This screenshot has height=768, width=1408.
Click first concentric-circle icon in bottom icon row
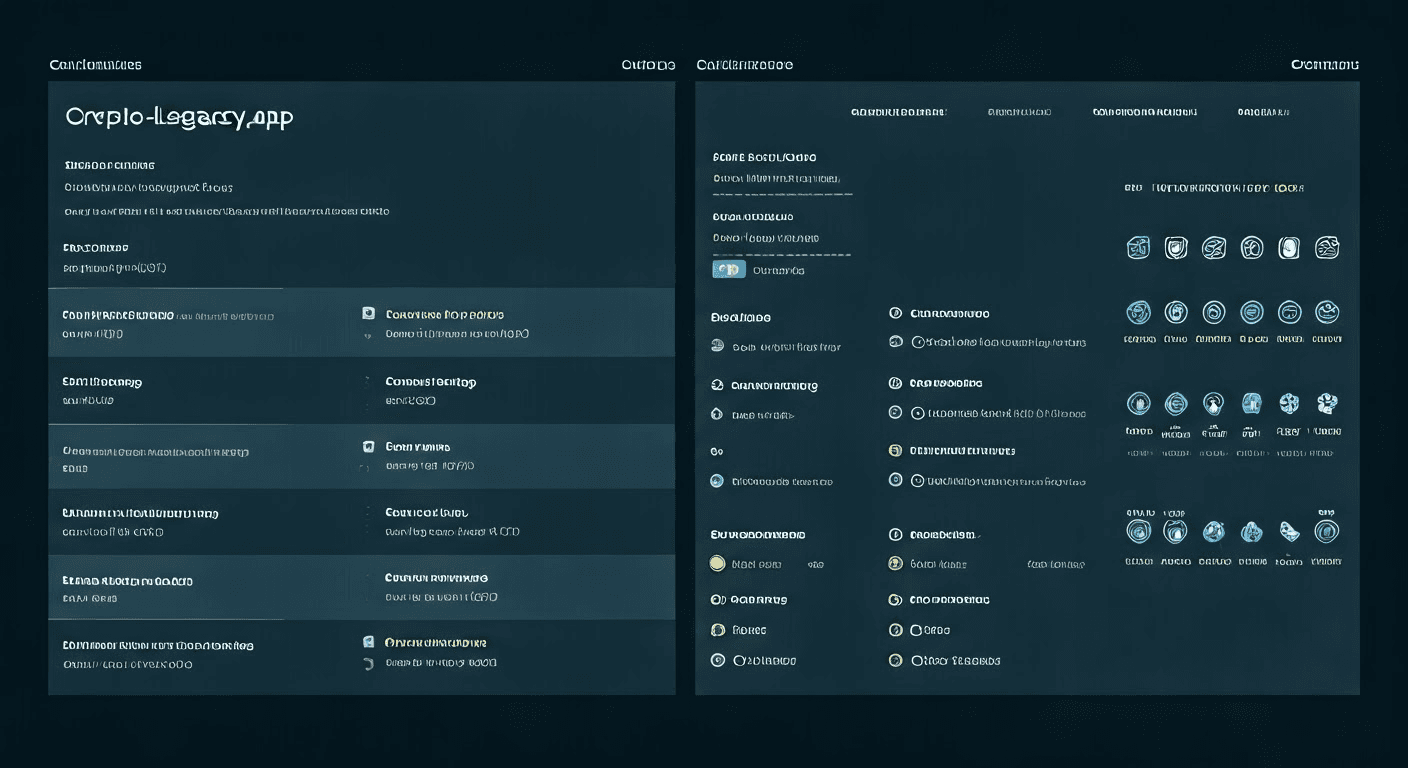(x=1138, y=531)
